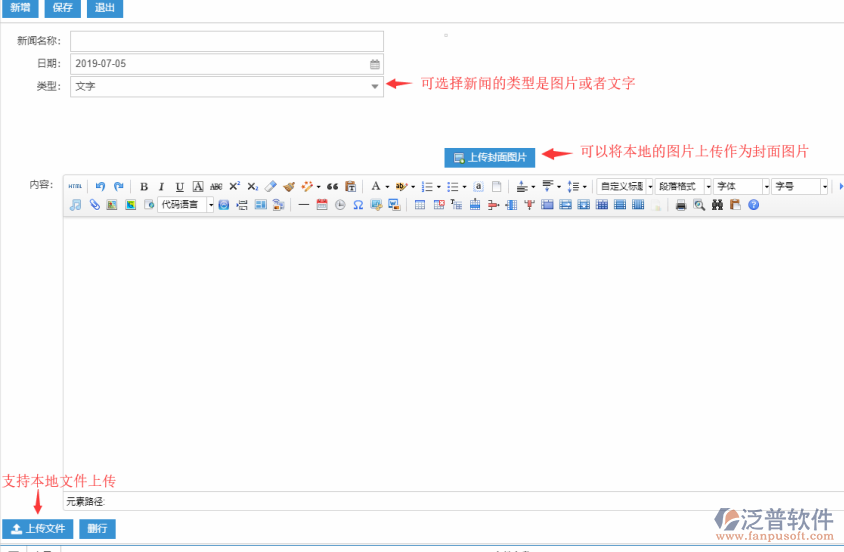Expand the auto-typeset options arrow
This screenshot has height=552, width=844.
tap(319, 187)
